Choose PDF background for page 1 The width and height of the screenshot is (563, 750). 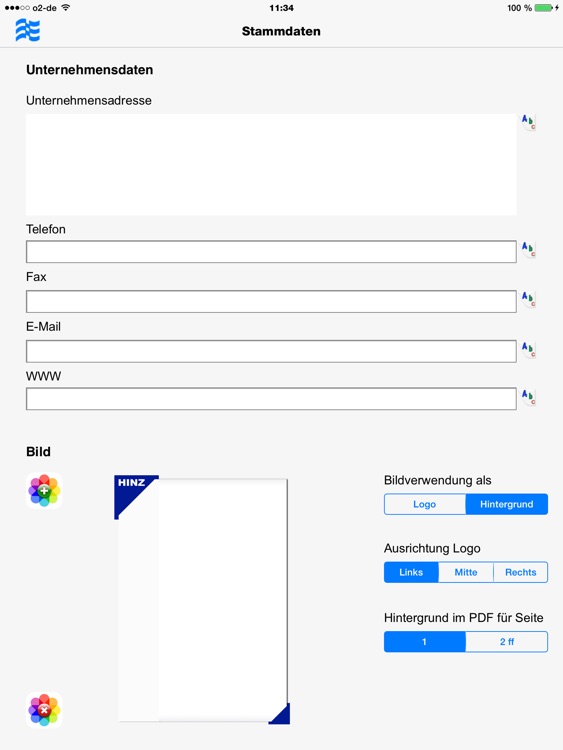point(425,641)
